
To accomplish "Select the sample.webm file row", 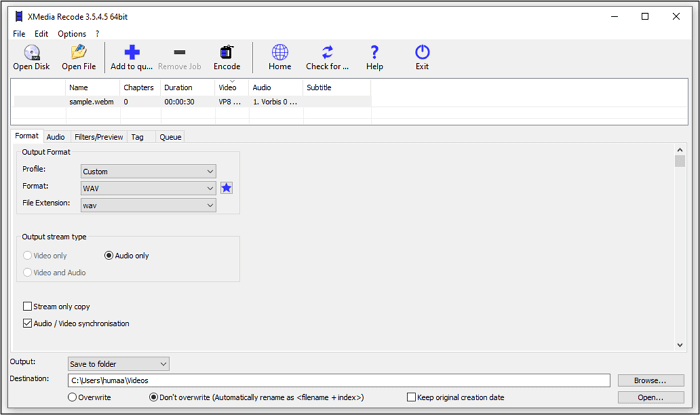I will [x=192, y=102].
